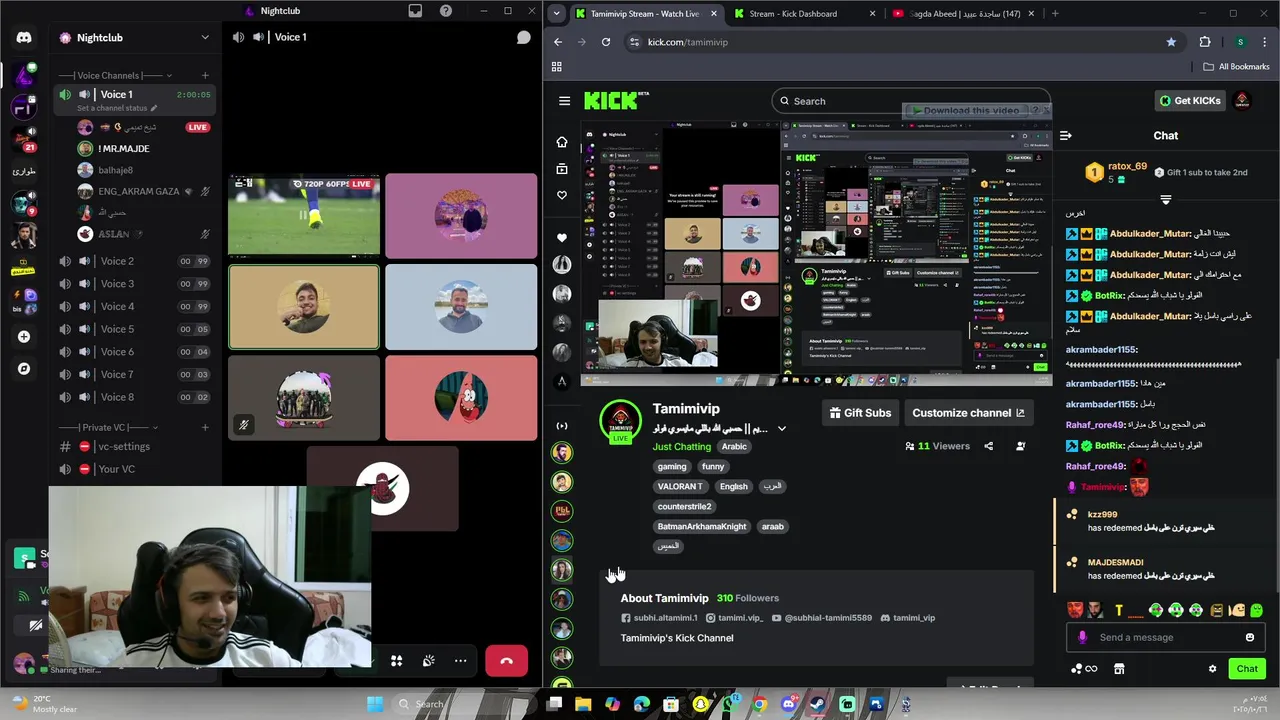Switch to Tamimivip Stream browser tab
This screenshot has height=720, width=1280.
[x=646, y=14]
